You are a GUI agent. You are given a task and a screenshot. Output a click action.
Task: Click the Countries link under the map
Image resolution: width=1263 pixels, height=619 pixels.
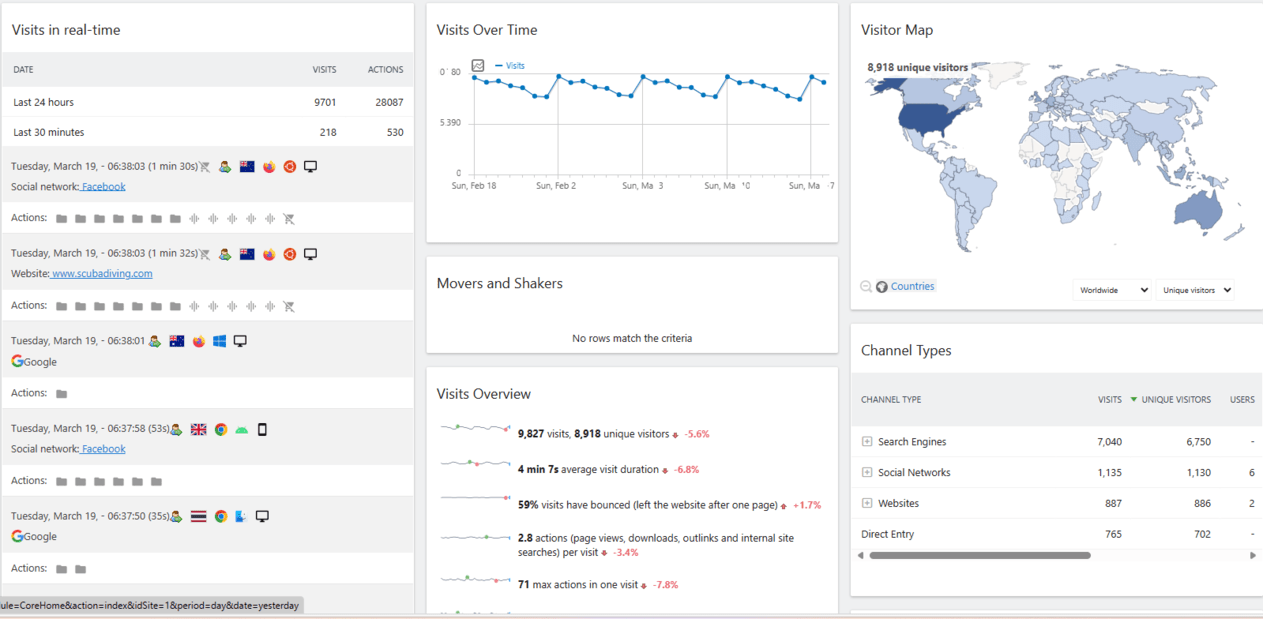click(912, 287)
